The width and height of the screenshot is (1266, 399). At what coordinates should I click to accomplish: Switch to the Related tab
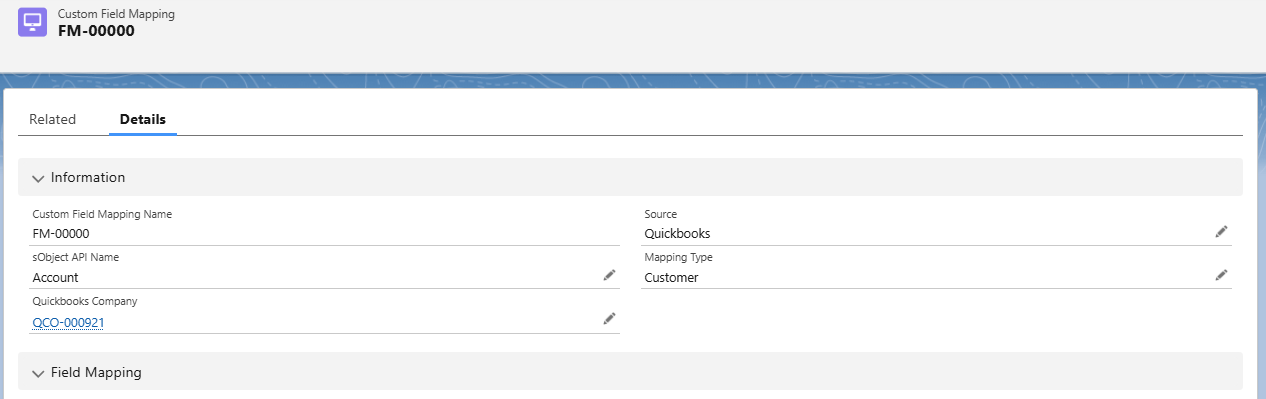point(52,119)
